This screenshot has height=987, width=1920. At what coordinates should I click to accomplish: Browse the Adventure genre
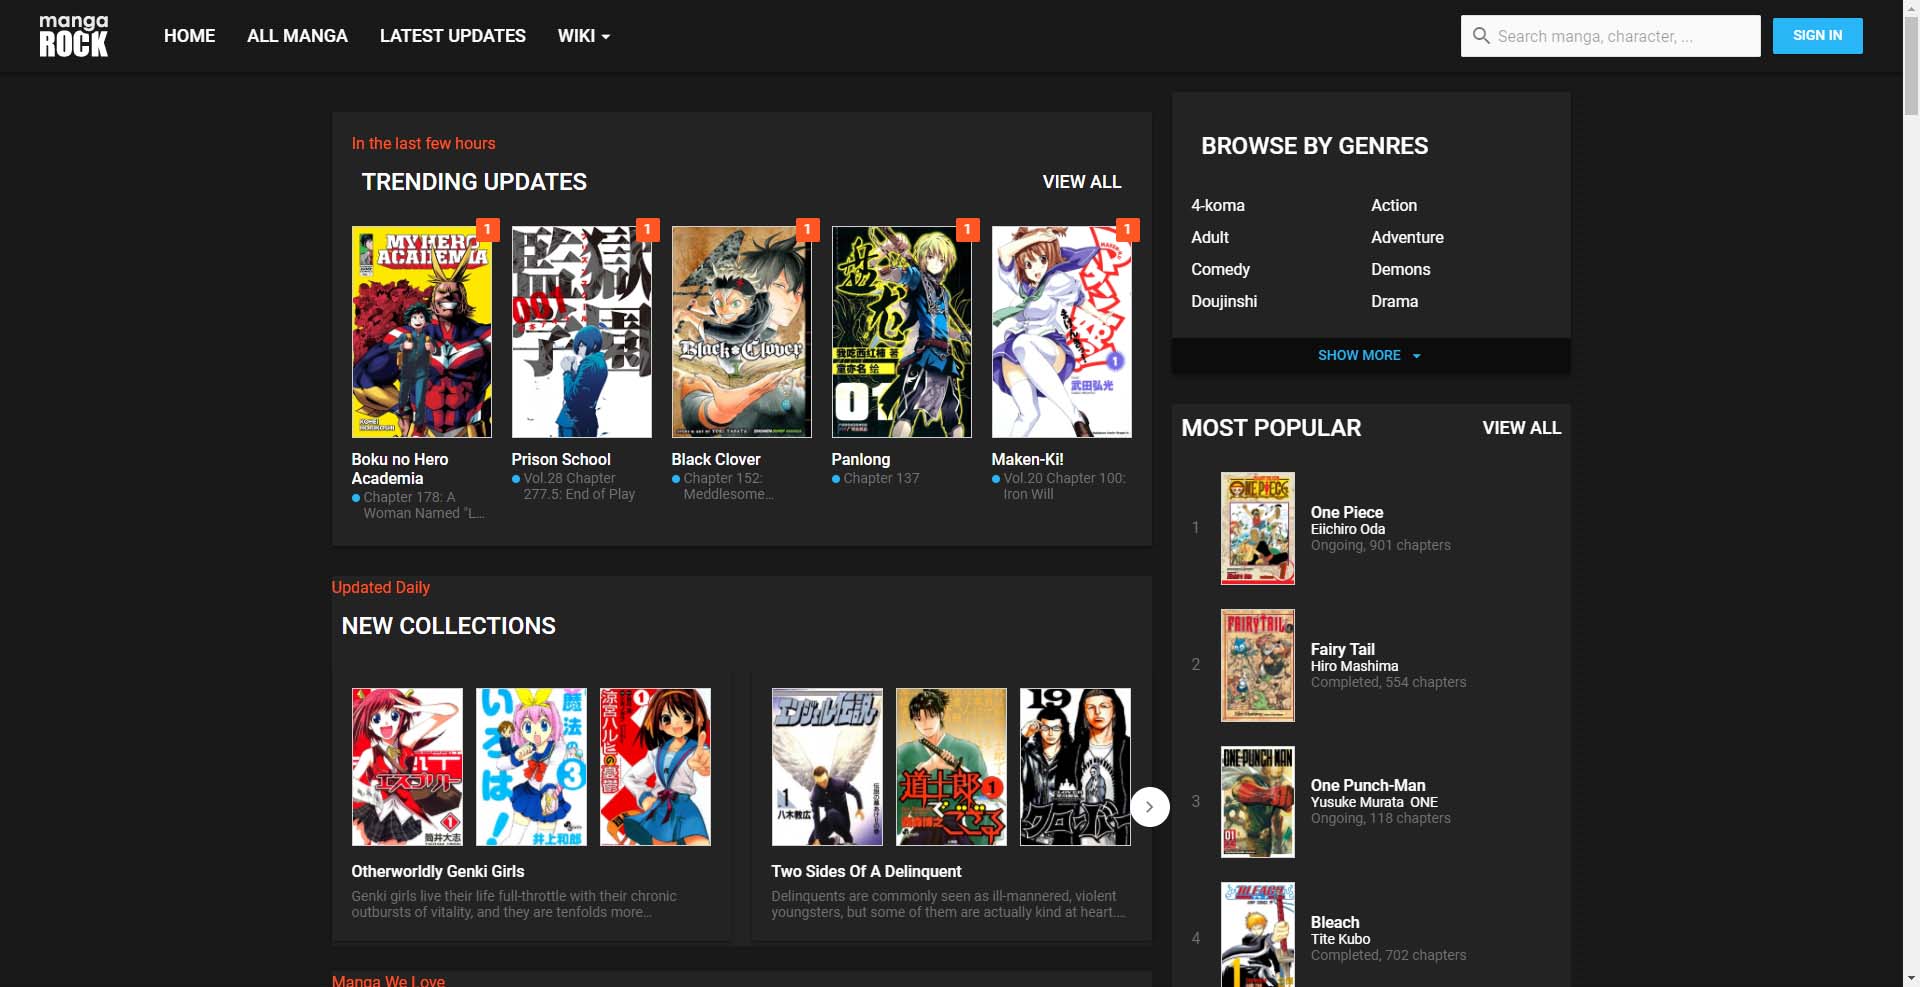click(x=1407, y=237)
